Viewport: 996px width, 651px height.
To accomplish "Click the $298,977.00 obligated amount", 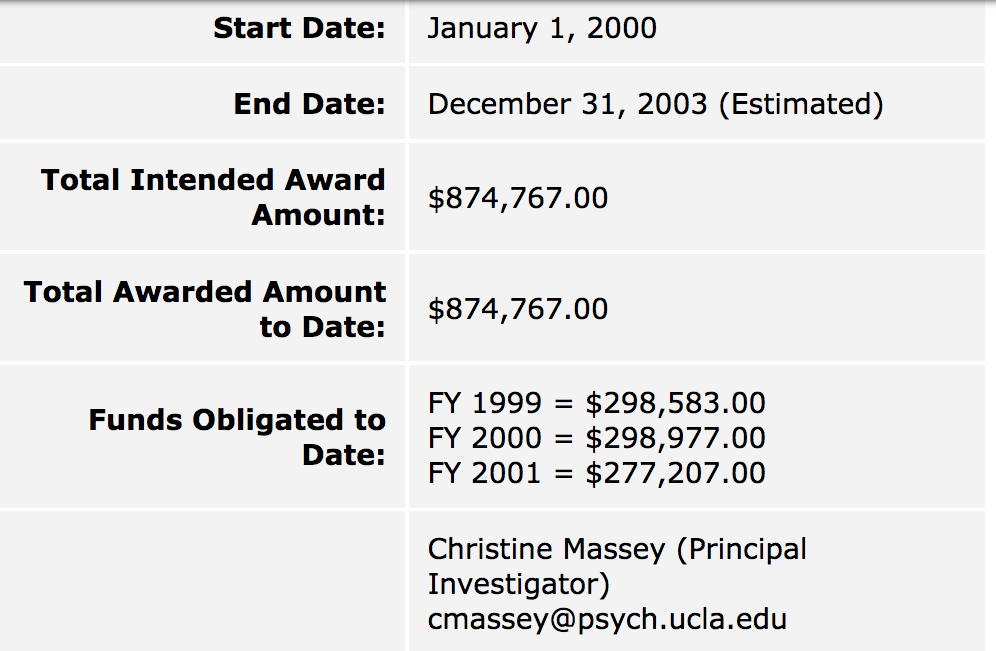I will point(676,438).
